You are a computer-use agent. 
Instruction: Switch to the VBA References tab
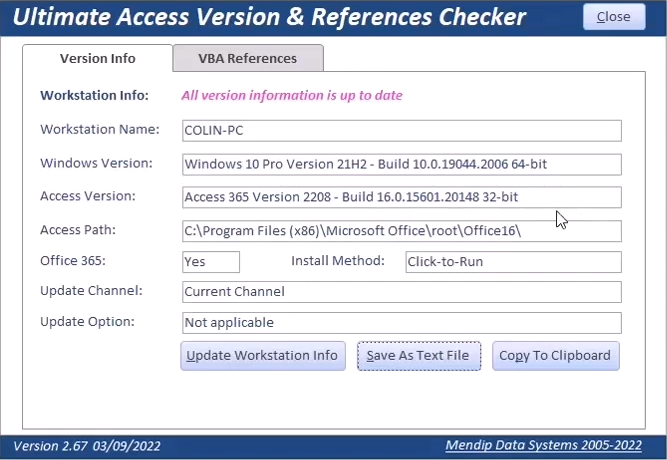click(x=248, y=58)
